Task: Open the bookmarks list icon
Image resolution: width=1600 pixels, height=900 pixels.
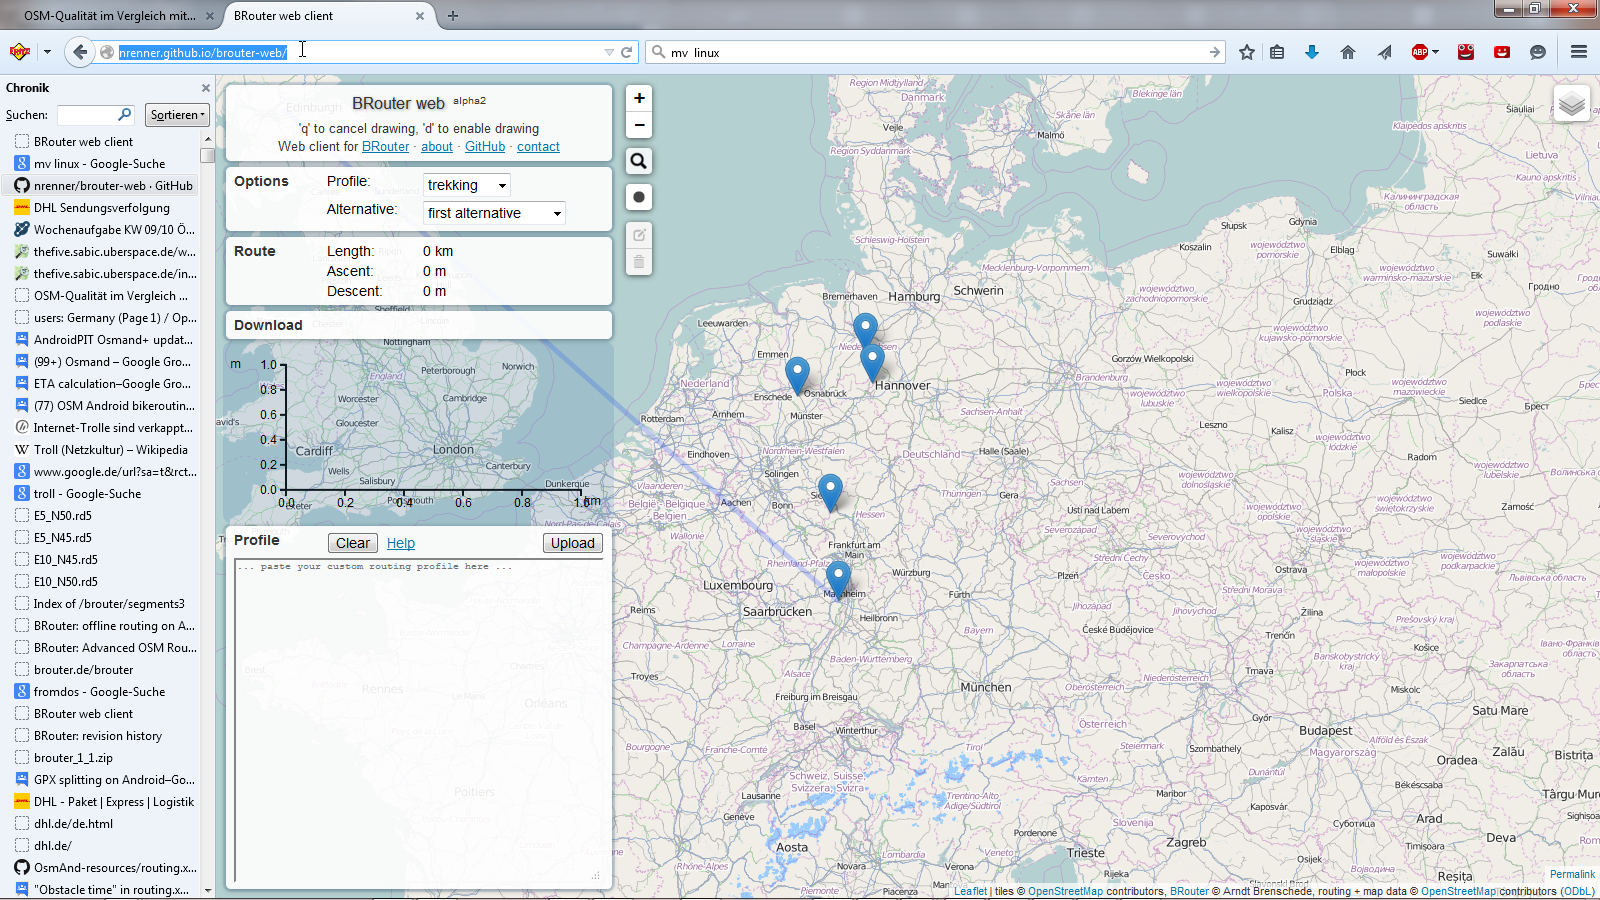Action: tap(1277, 52)
